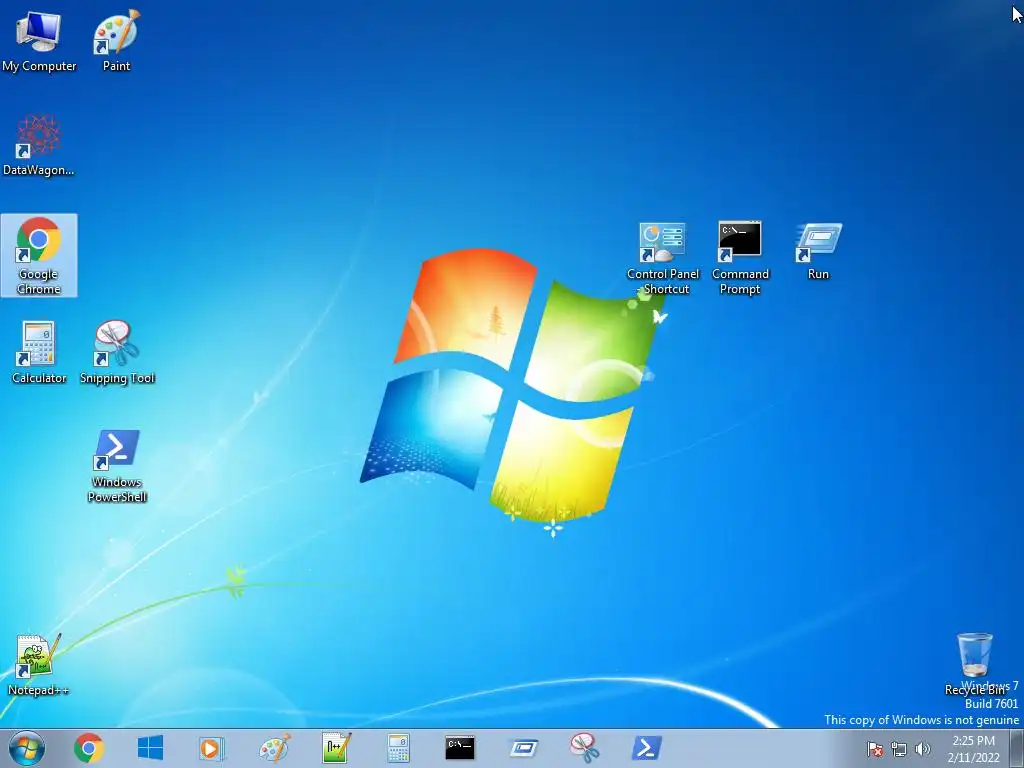Open the Start menu orb

tap(27, 748)
